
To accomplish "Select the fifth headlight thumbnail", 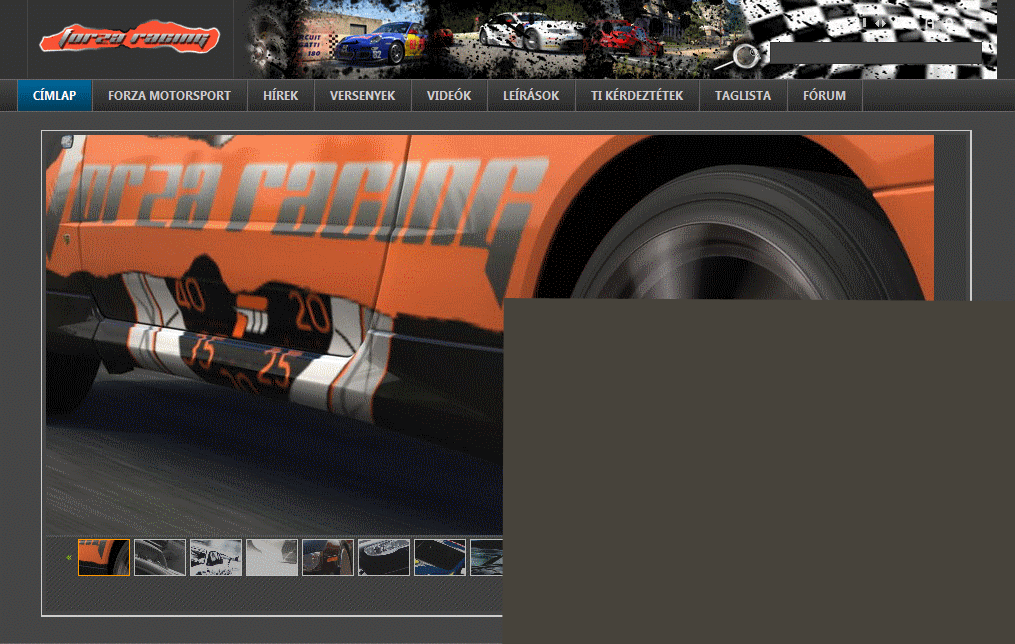I will point(328,557).
